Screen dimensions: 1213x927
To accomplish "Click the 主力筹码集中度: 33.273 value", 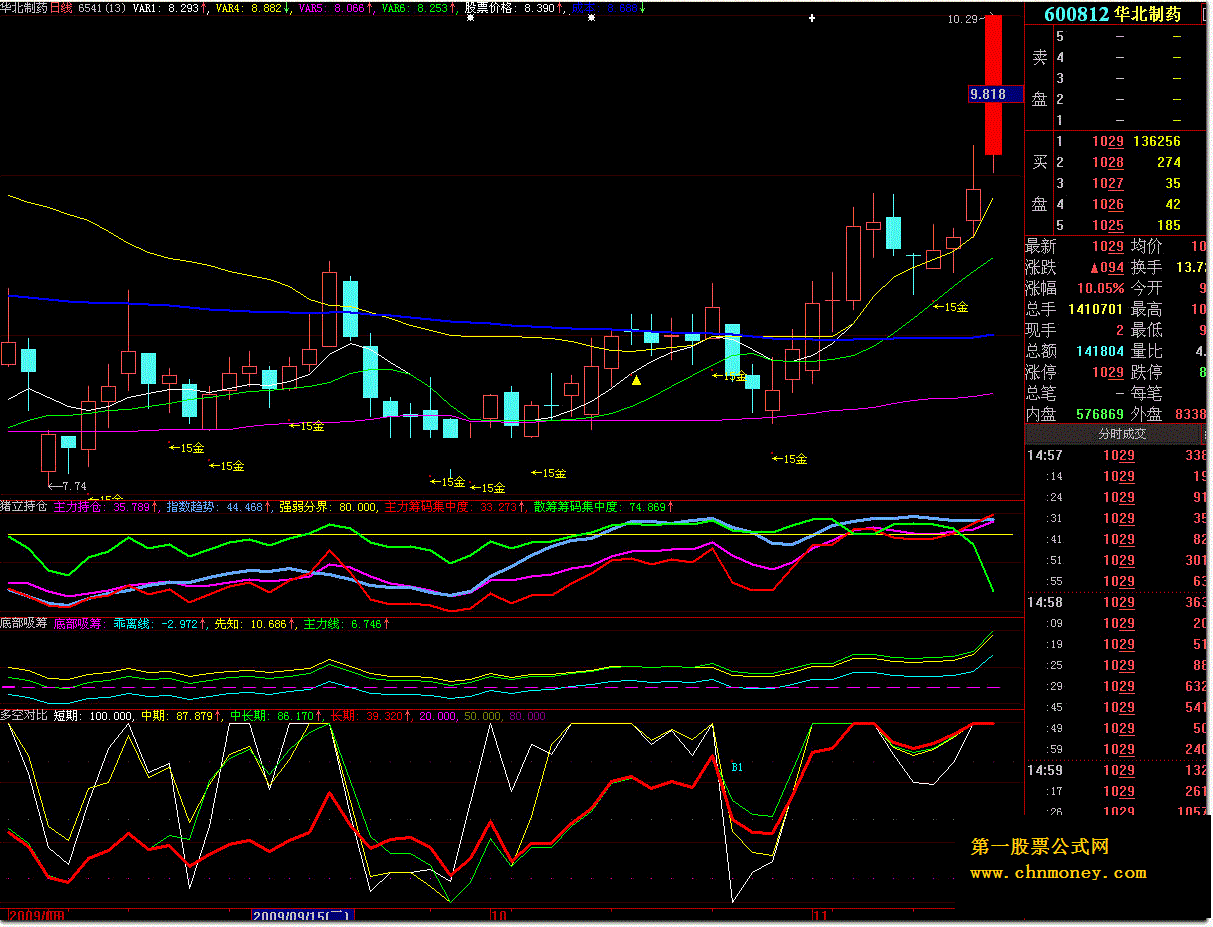I will 456,507.
